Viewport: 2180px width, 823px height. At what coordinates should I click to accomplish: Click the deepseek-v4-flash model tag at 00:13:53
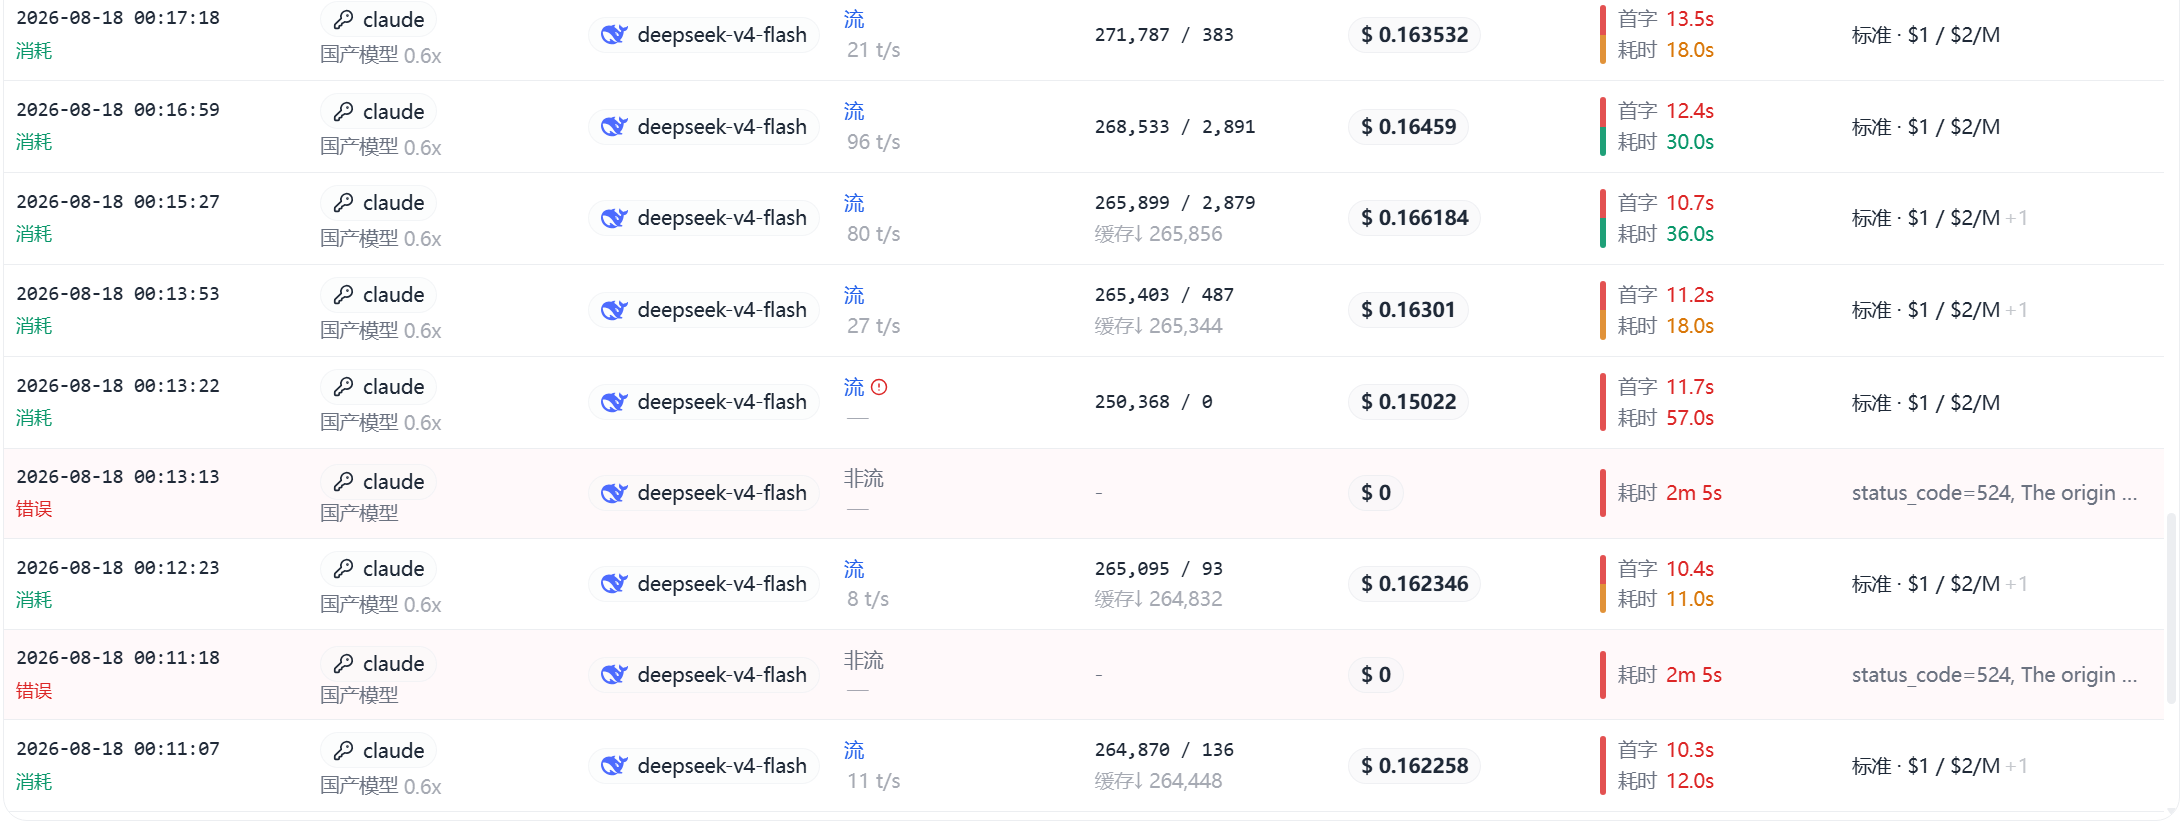tap(704, 310)
